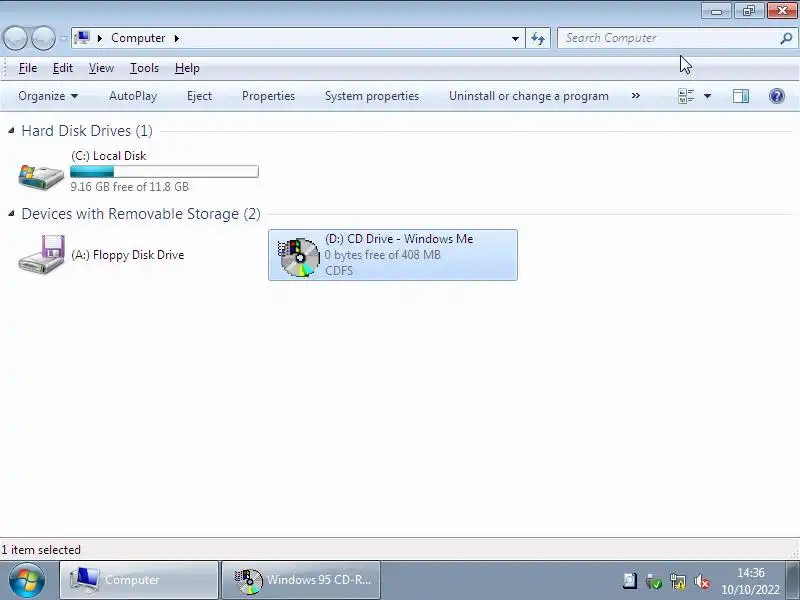Screen dimensions: 800x600
Task: Minimize the Computer window
Action: point(716,11)
